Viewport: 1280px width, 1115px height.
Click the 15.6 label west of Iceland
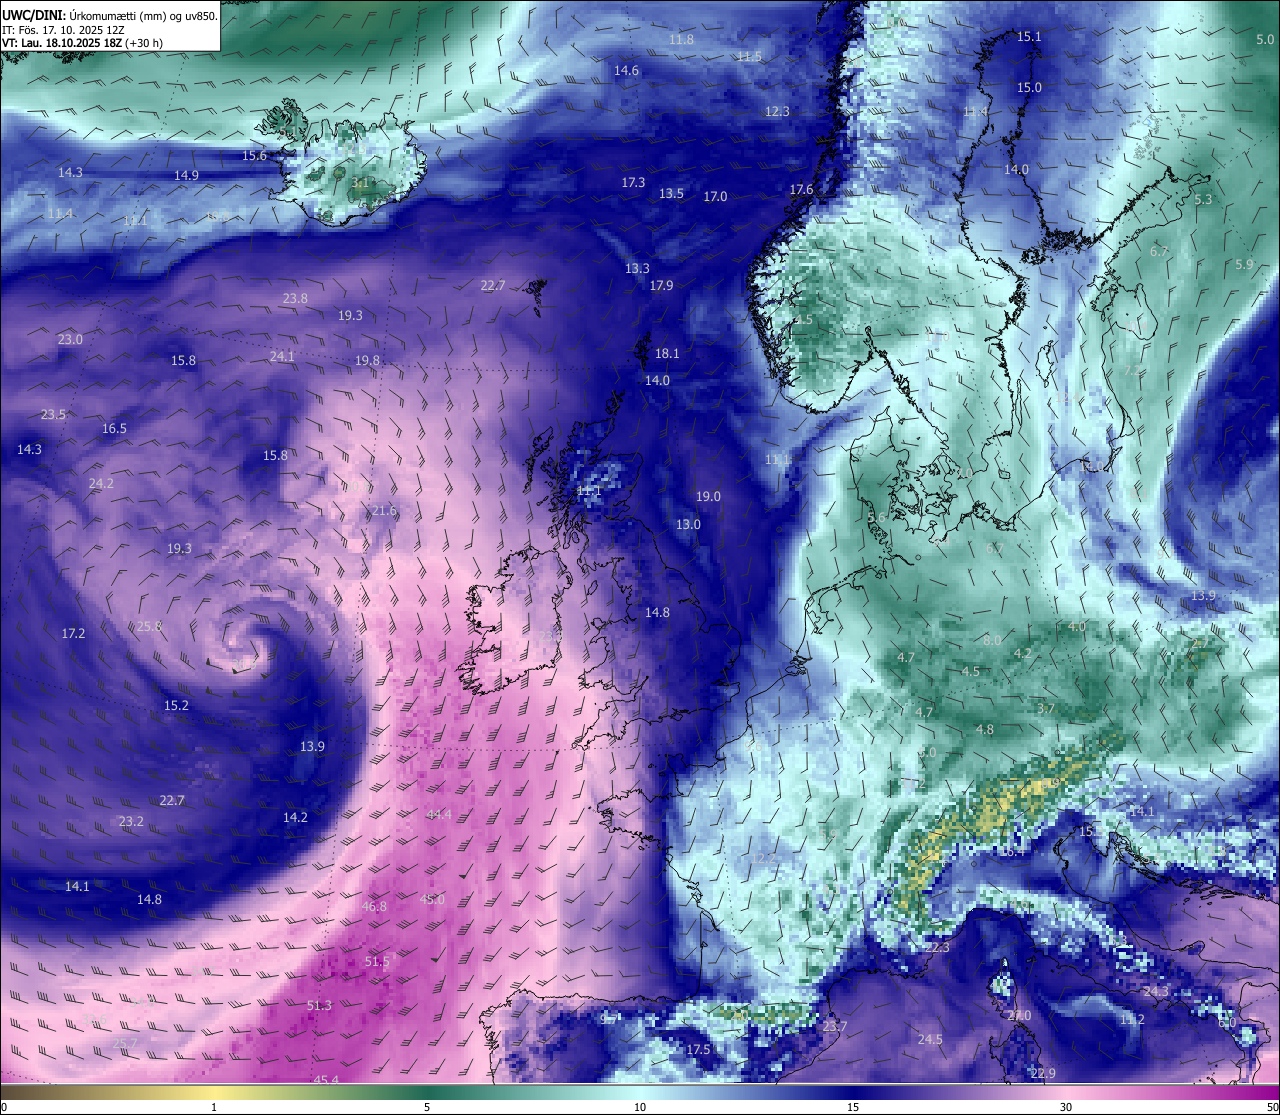pos(255,155)
